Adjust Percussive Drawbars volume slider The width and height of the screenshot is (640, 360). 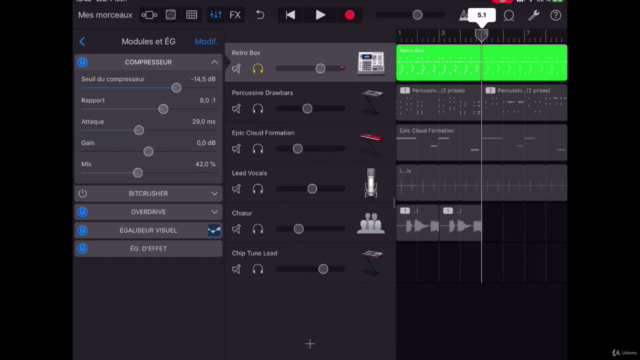(307, 109)
